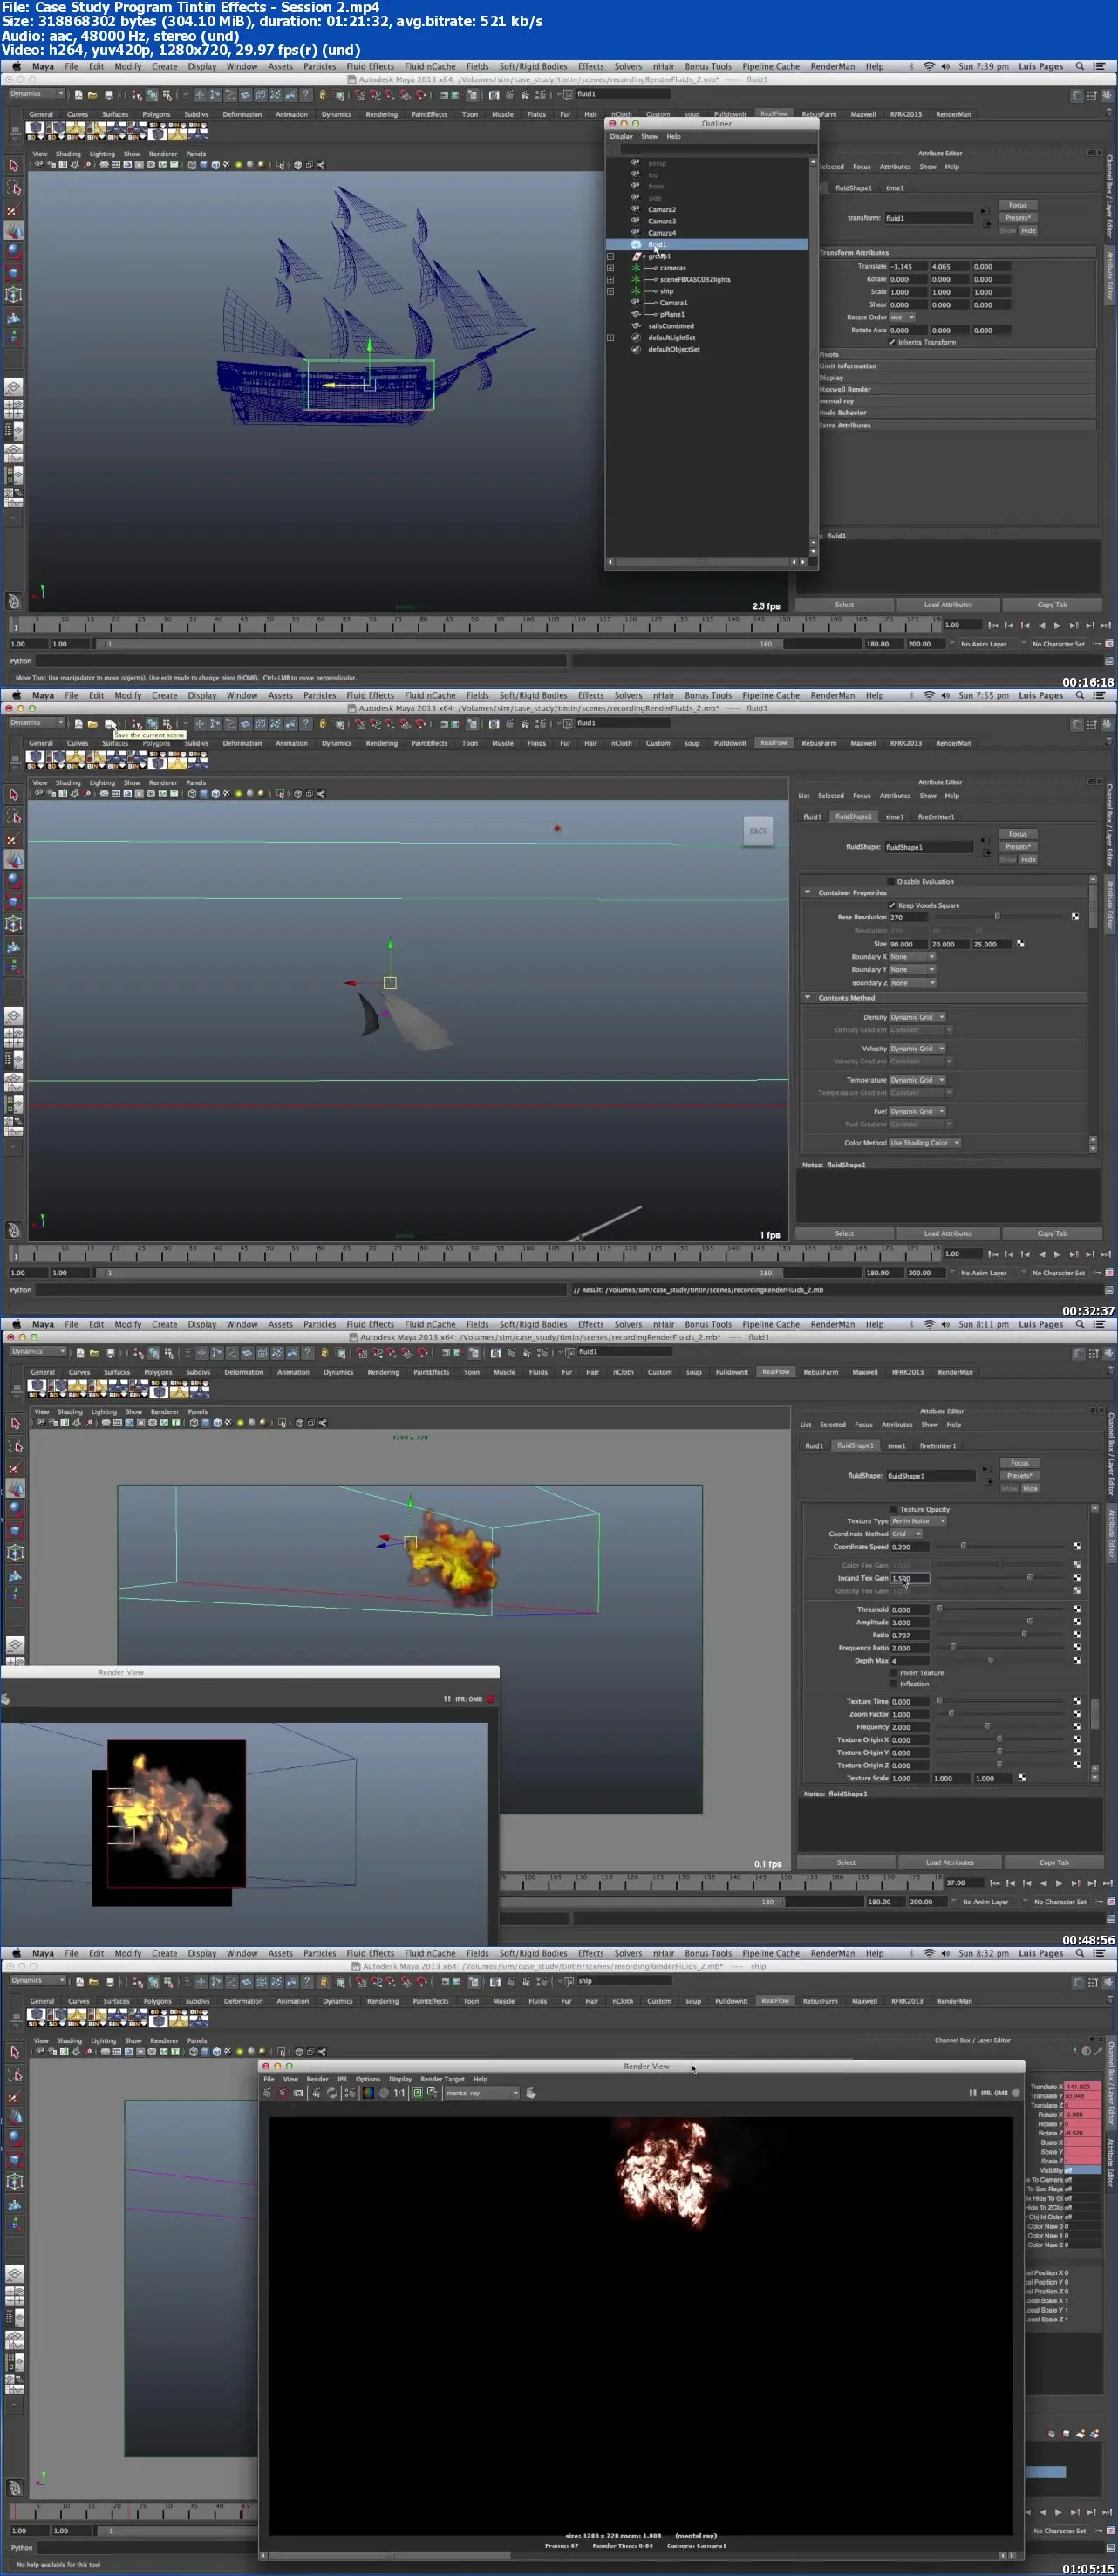The width and height of the screenshot is (1118, 2576).
Task: Enable the Disable Evaluation checkbox
Action: (892, 882)
